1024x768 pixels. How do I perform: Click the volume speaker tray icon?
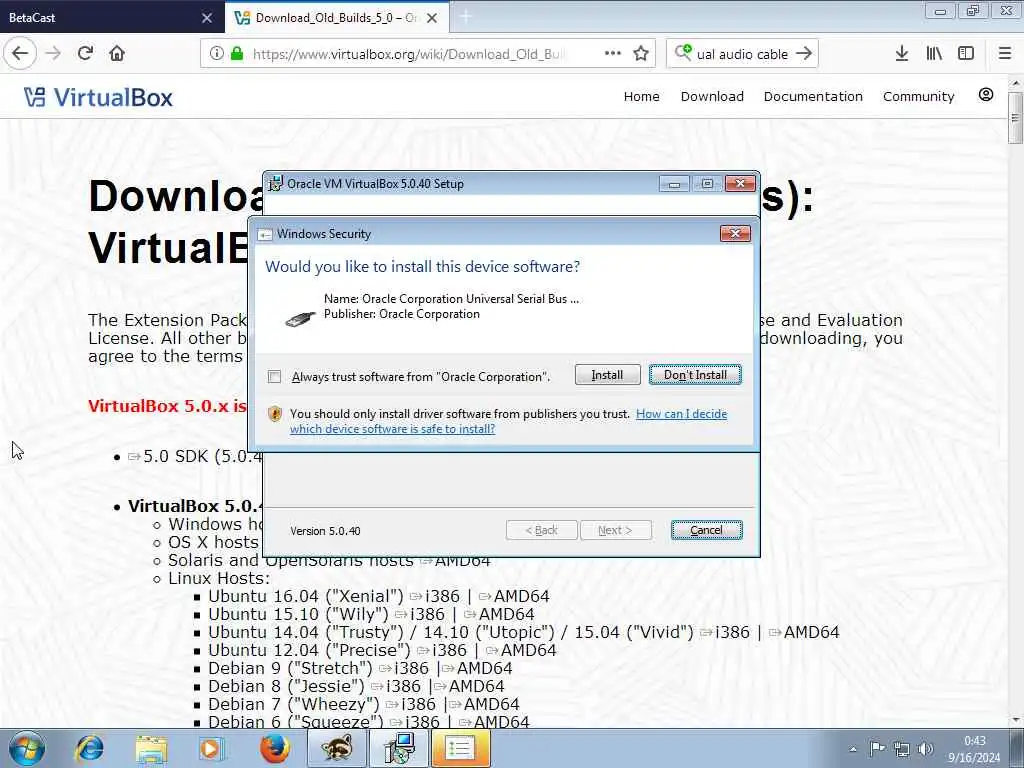925,749
